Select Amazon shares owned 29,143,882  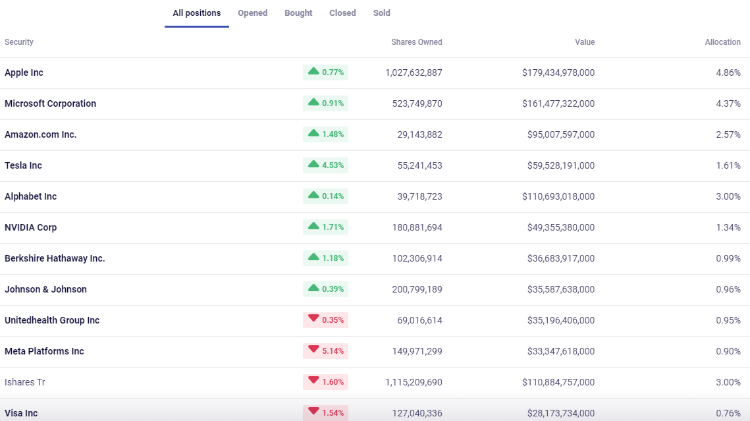419,135
